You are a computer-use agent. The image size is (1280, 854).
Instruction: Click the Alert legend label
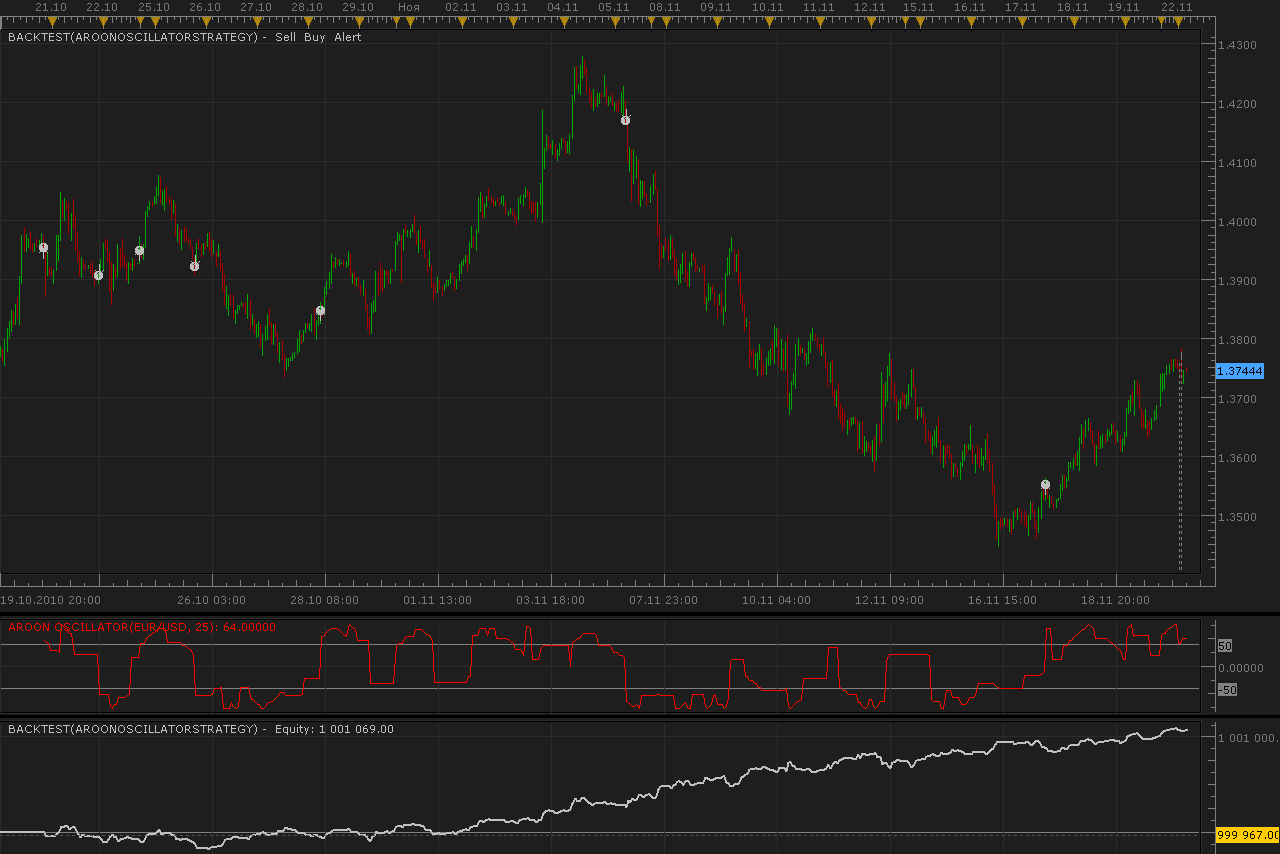coord(348,37)
